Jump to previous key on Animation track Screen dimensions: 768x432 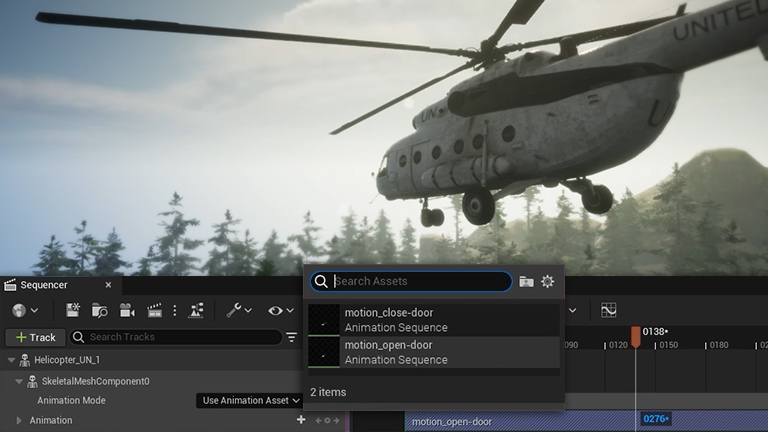319,420
